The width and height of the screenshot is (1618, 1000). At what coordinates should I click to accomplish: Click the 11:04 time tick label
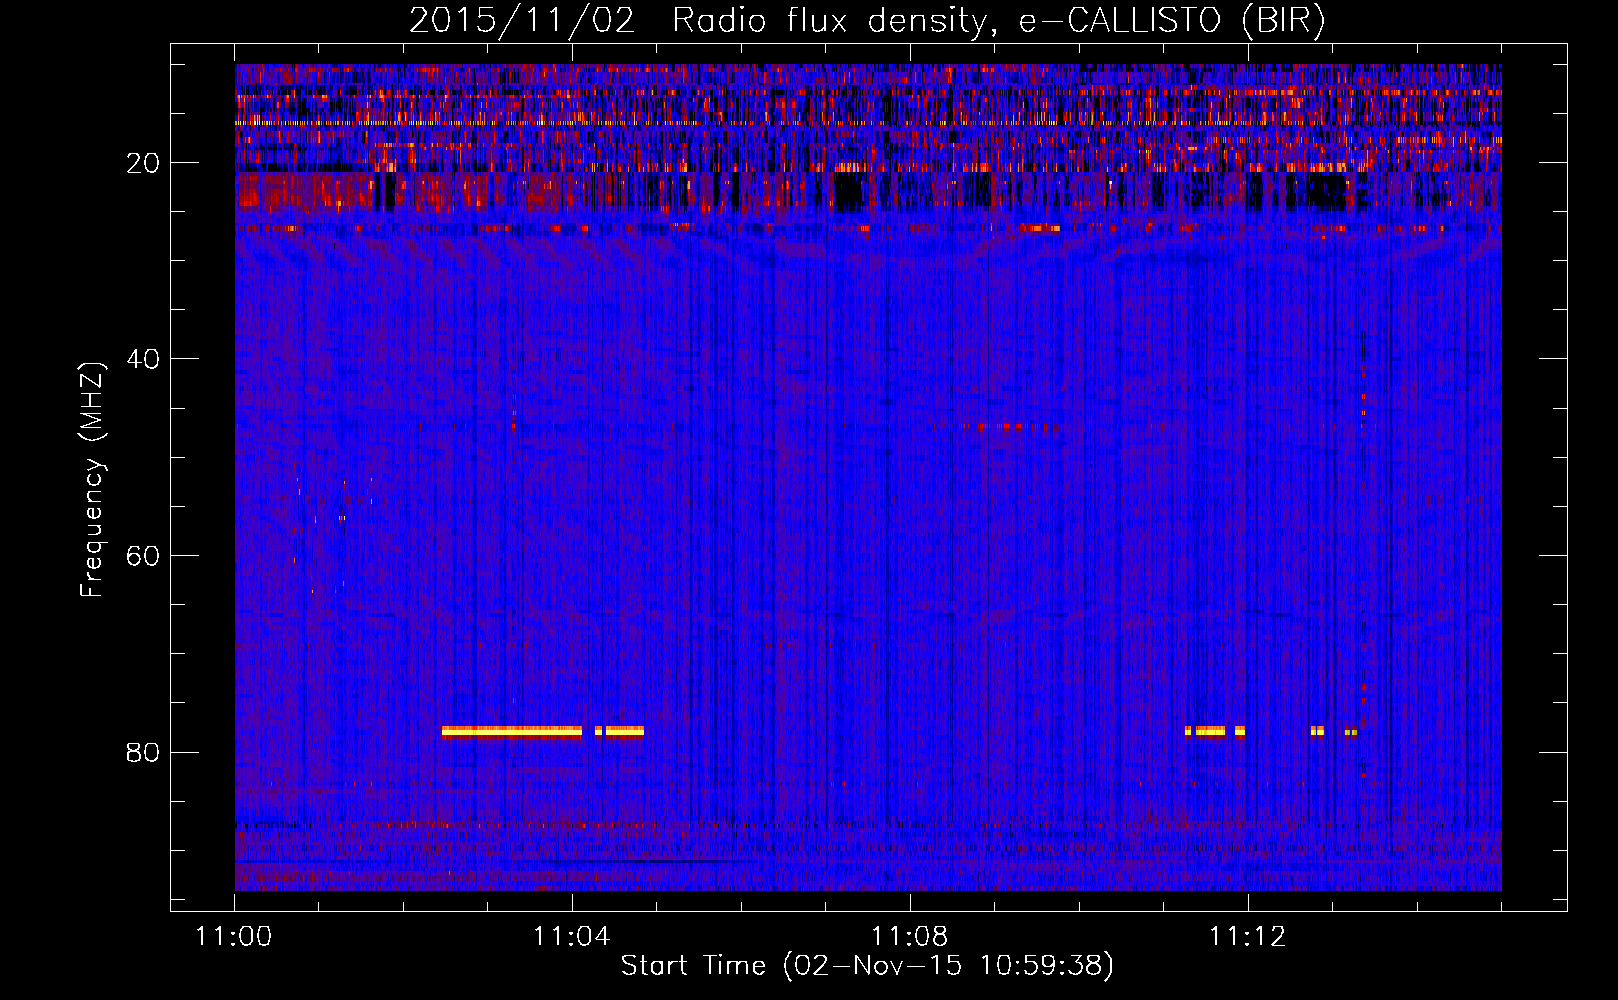(x=572, y=937)
